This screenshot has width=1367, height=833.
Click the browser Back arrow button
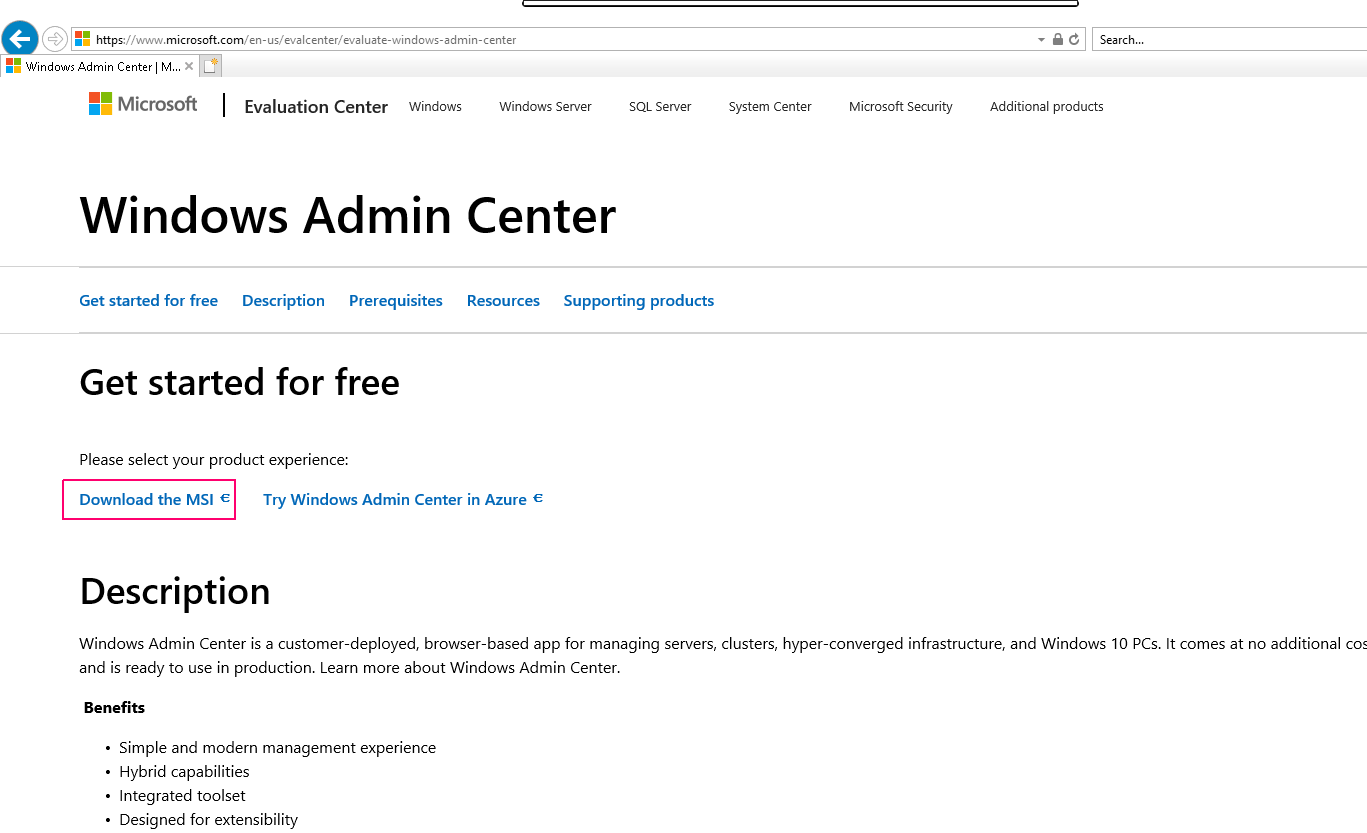[20, 39]
